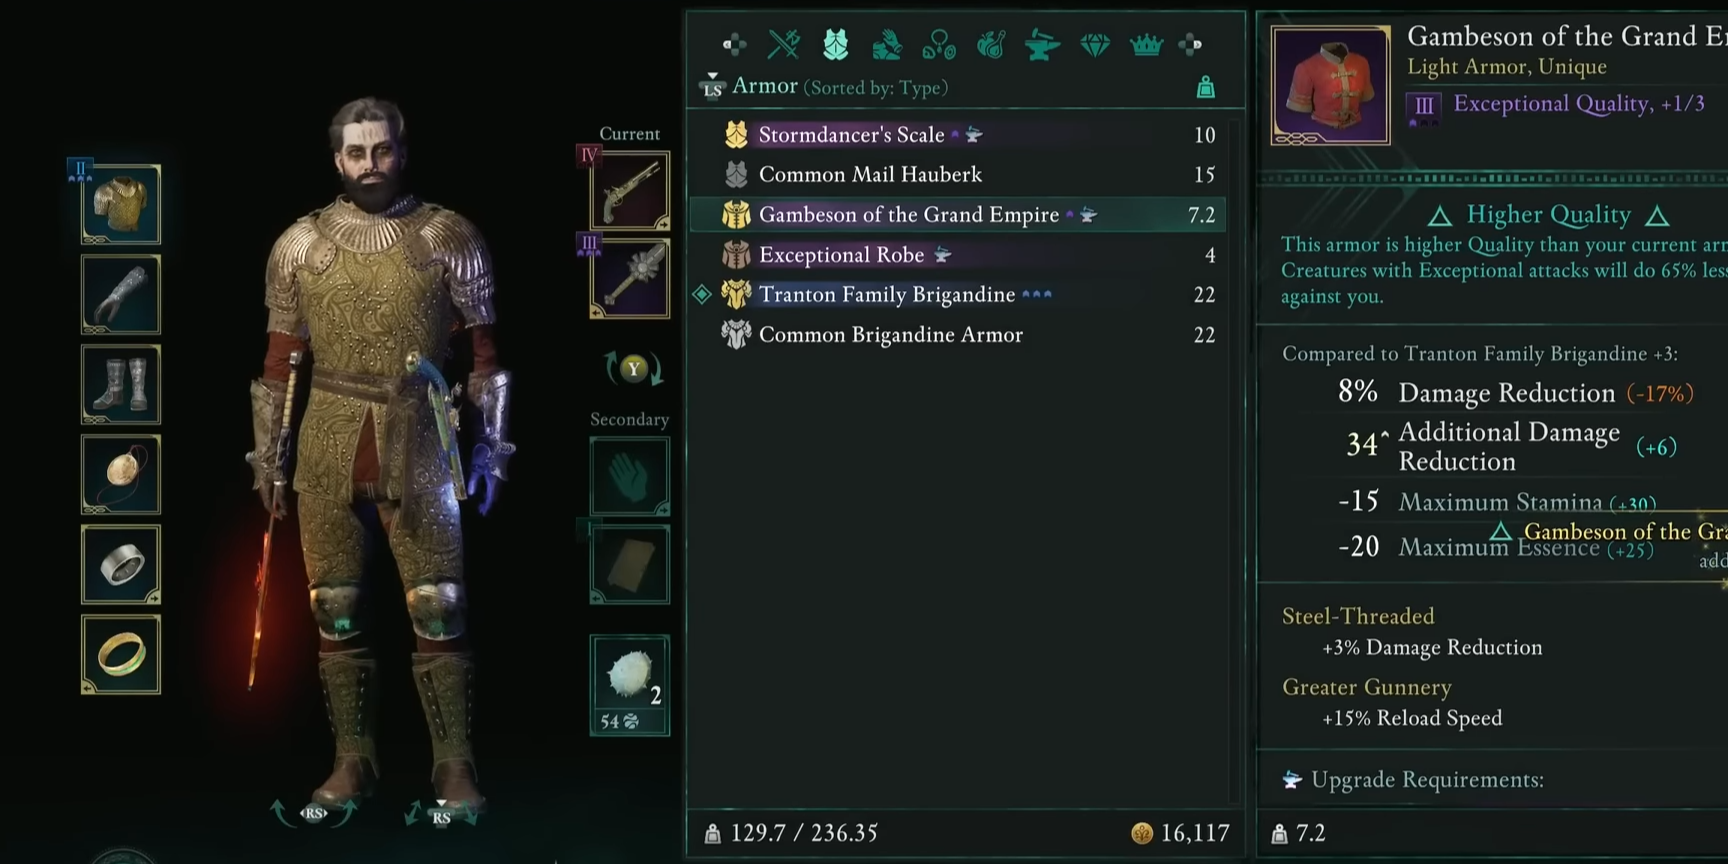Select the Armor chest category icon
The image size is (1728, 864).
pos(836,44)
